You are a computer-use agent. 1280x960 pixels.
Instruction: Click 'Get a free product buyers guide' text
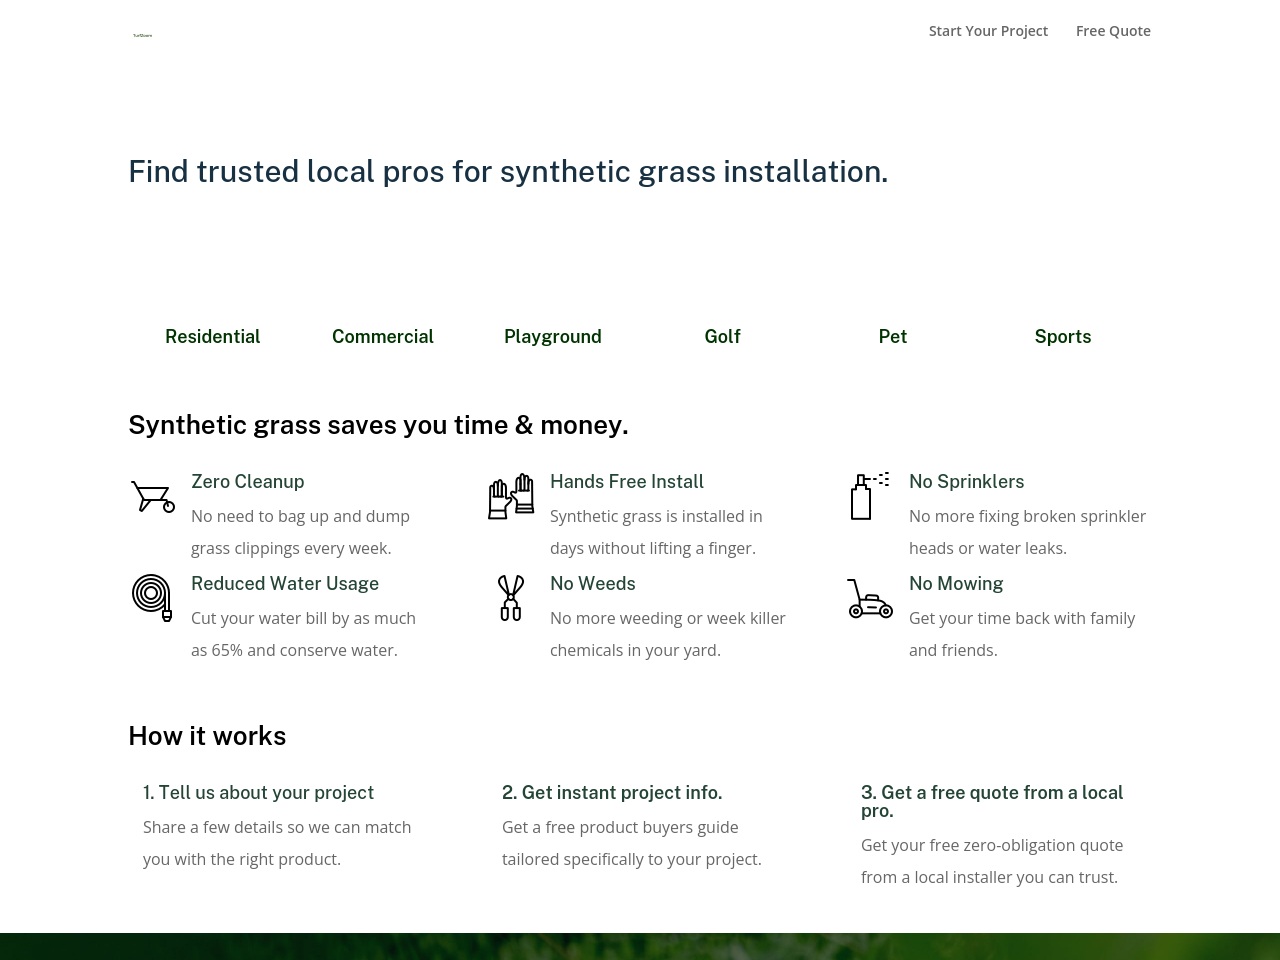point(632,843)
